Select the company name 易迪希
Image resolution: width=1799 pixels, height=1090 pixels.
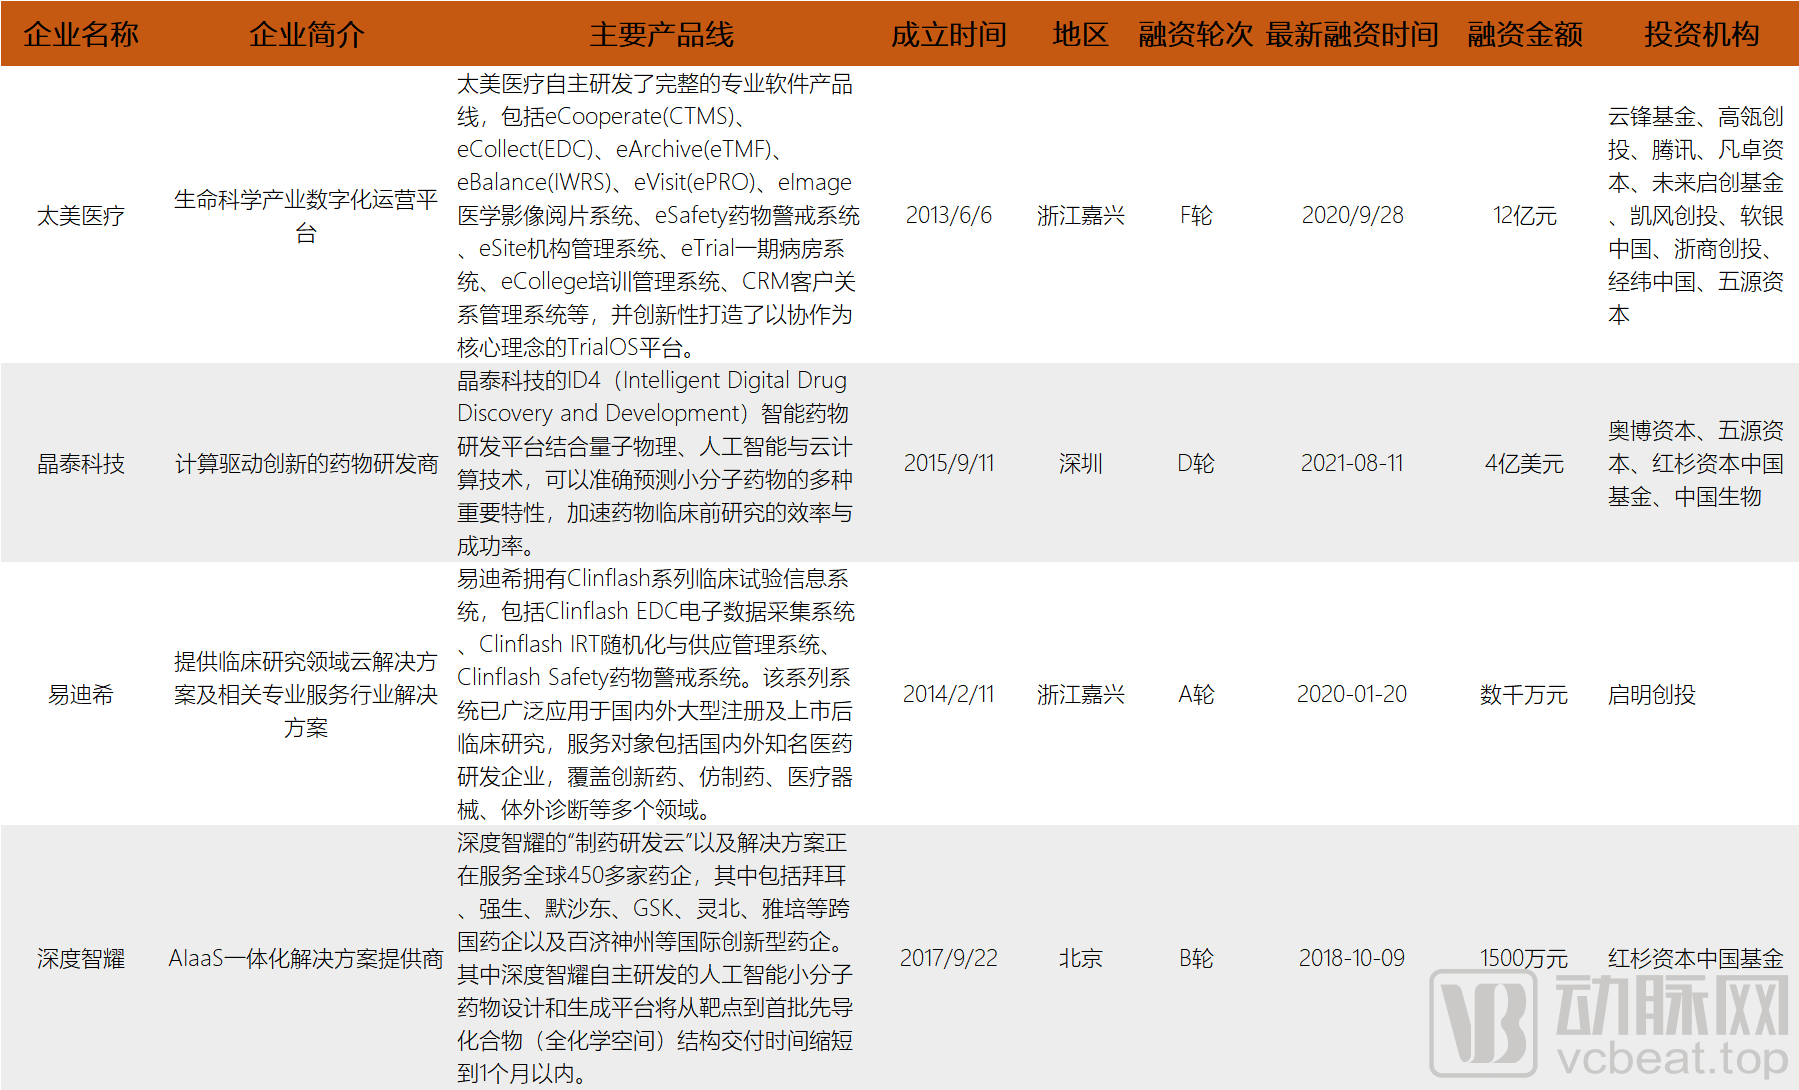(x=81, y=695)
